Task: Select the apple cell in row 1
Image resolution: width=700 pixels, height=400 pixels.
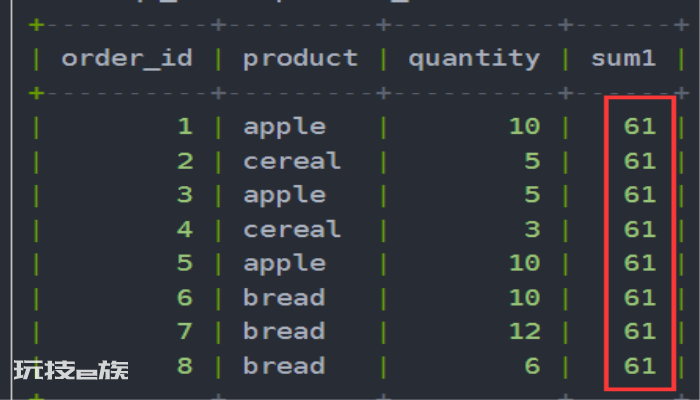Action: (284, 128)
